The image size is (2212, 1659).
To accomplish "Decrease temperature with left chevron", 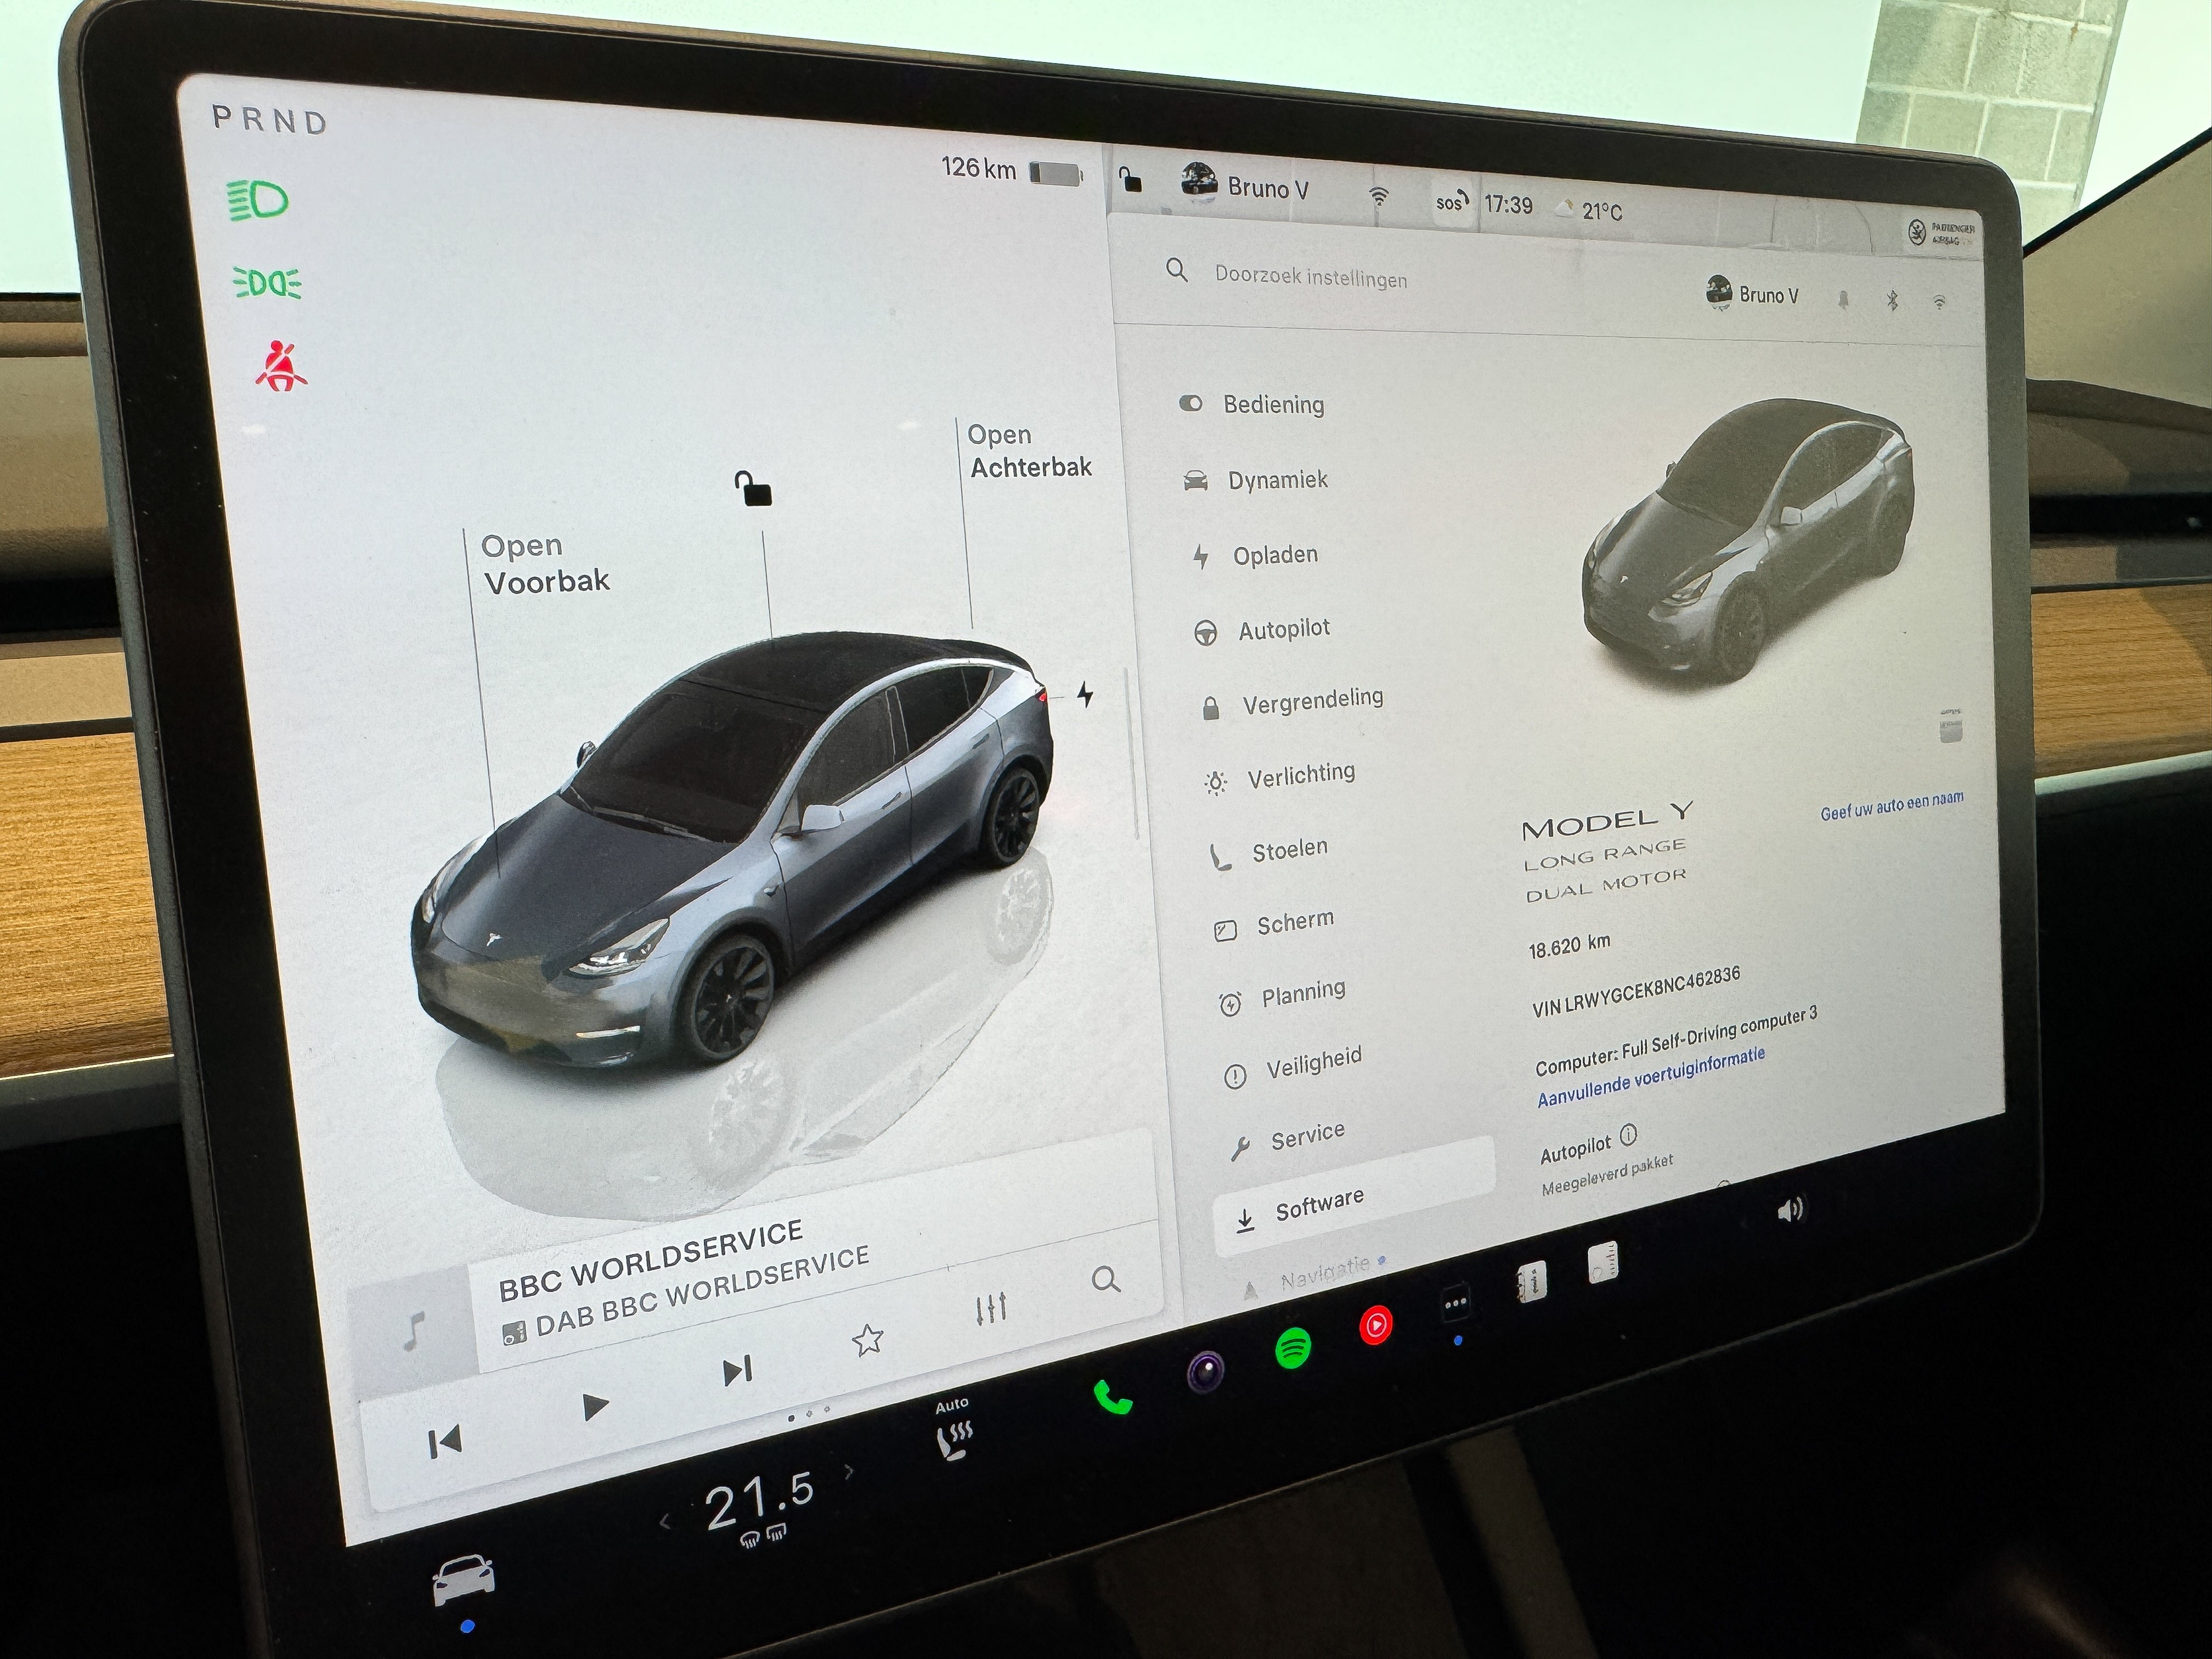I will coord(665,1522).
